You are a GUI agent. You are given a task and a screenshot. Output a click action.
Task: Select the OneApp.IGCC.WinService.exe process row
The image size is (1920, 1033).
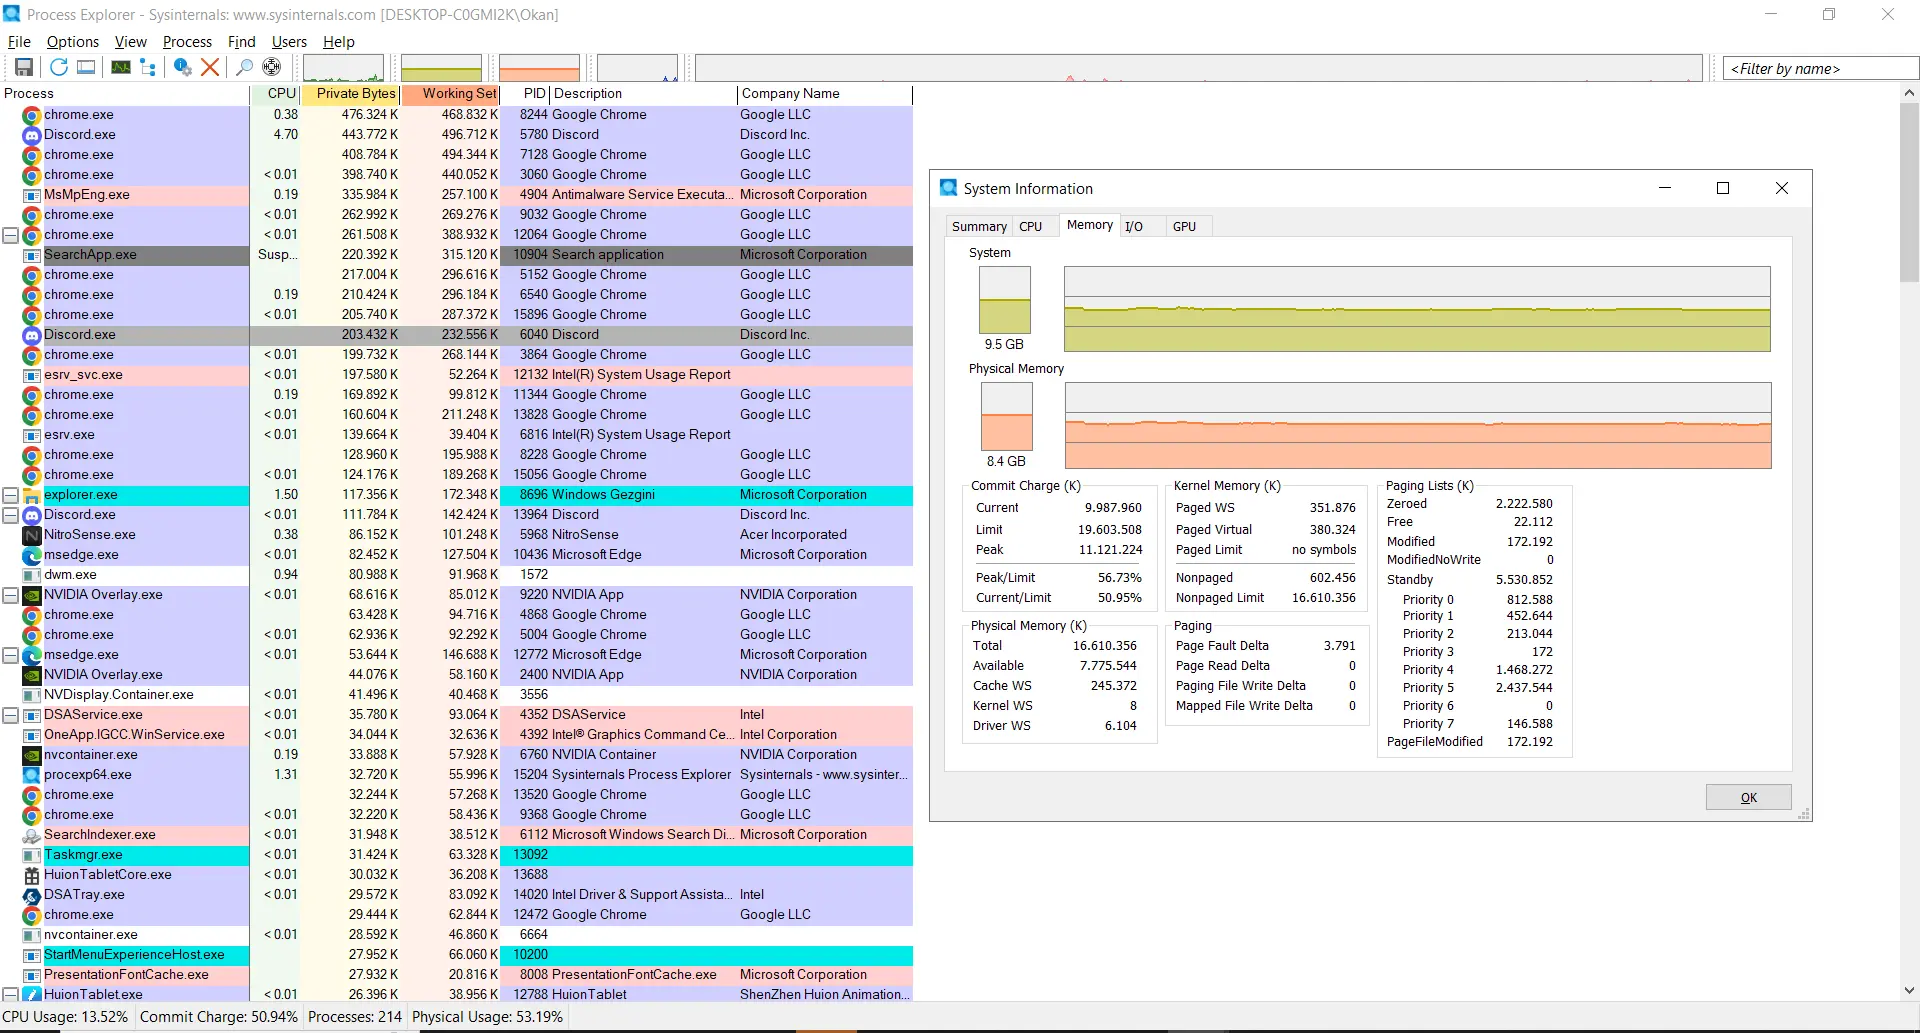(456, 735)
